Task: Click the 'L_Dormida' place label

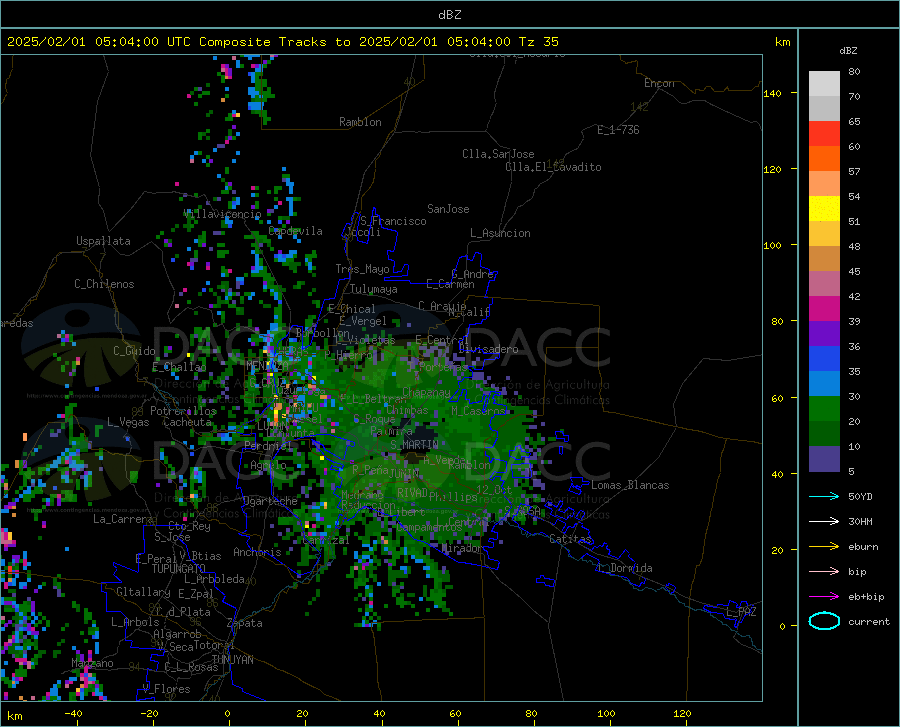Action: click(624, 568)
